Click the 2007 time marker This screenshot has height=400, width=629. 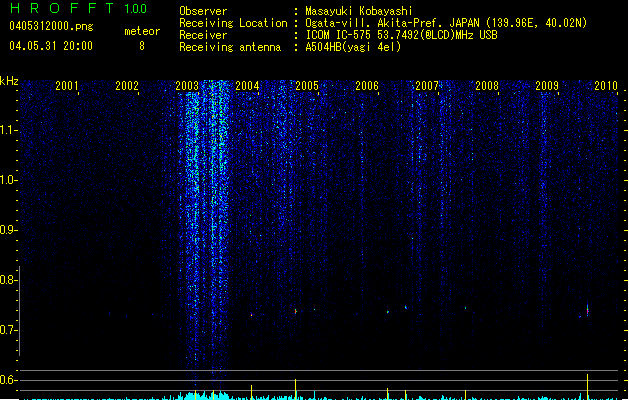[x=427, y=86]
